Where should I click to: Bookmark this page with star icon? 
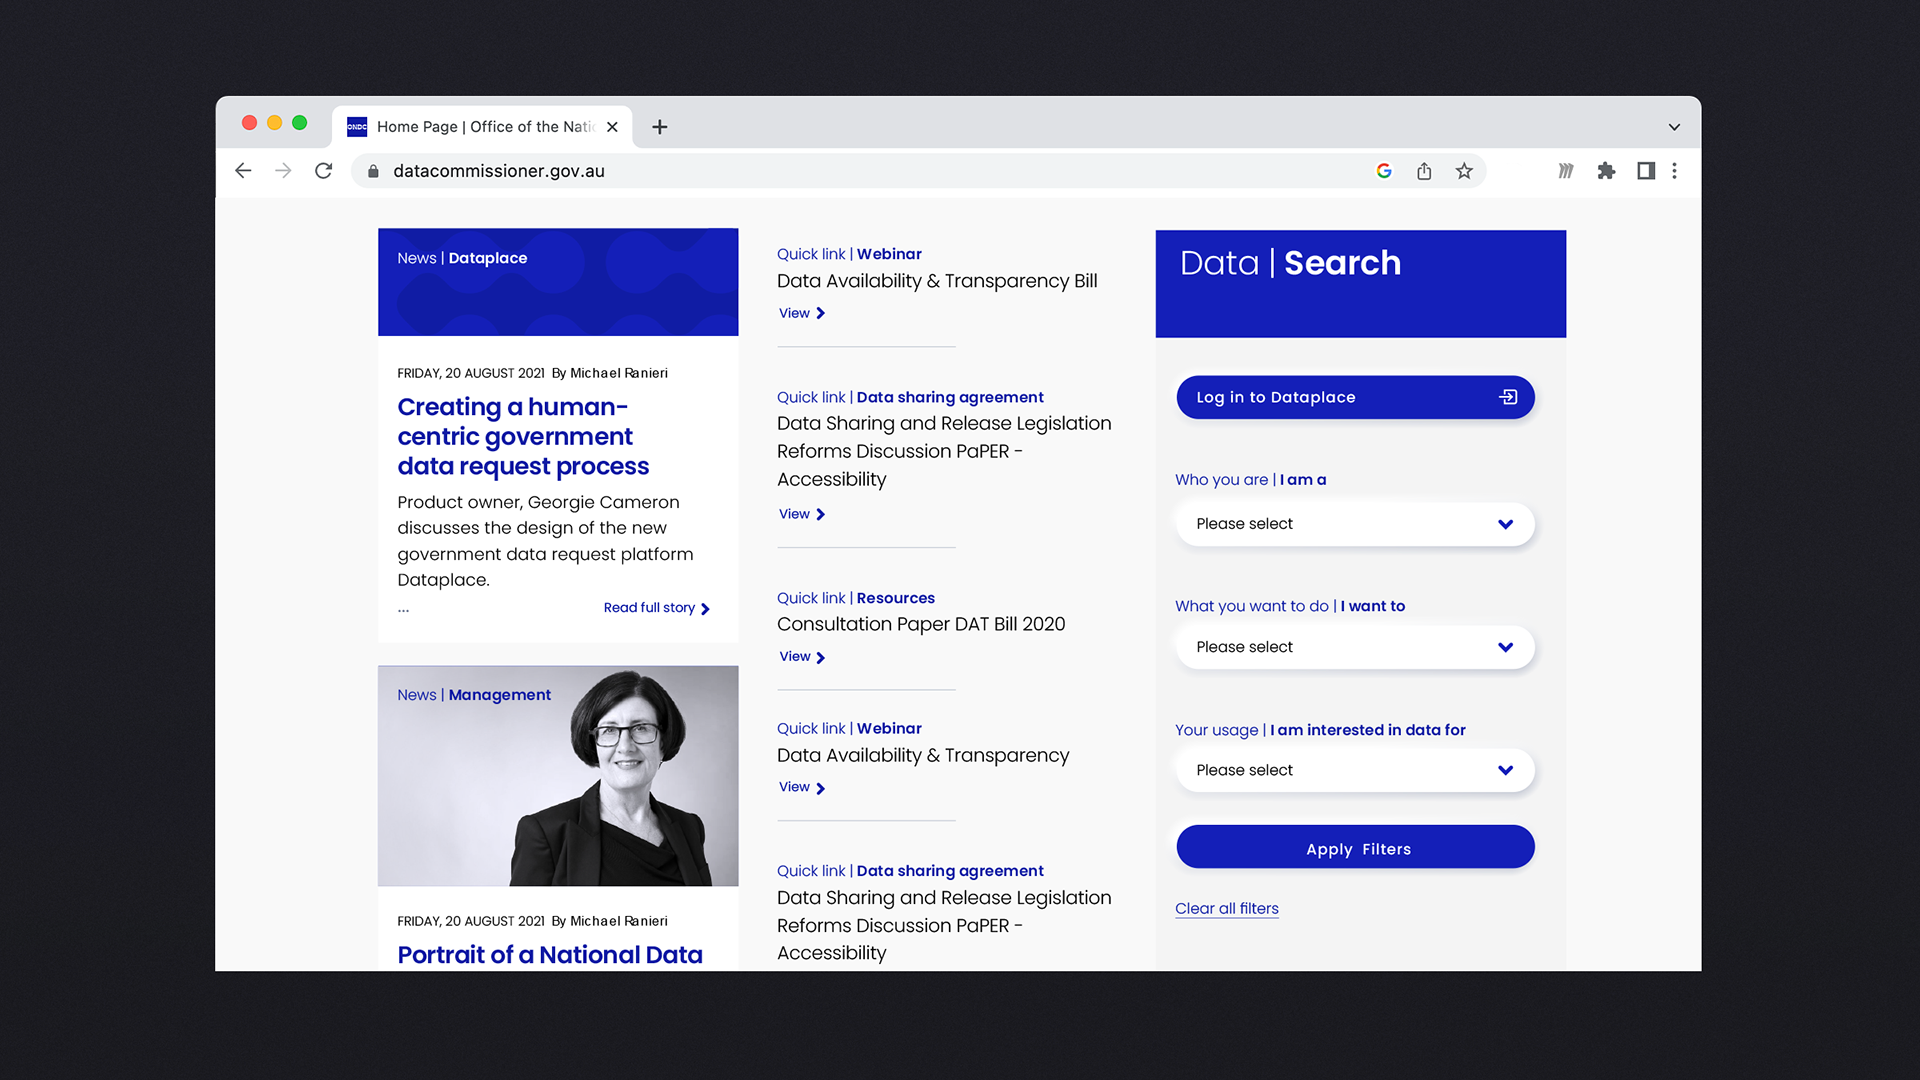coord(1464,171)
